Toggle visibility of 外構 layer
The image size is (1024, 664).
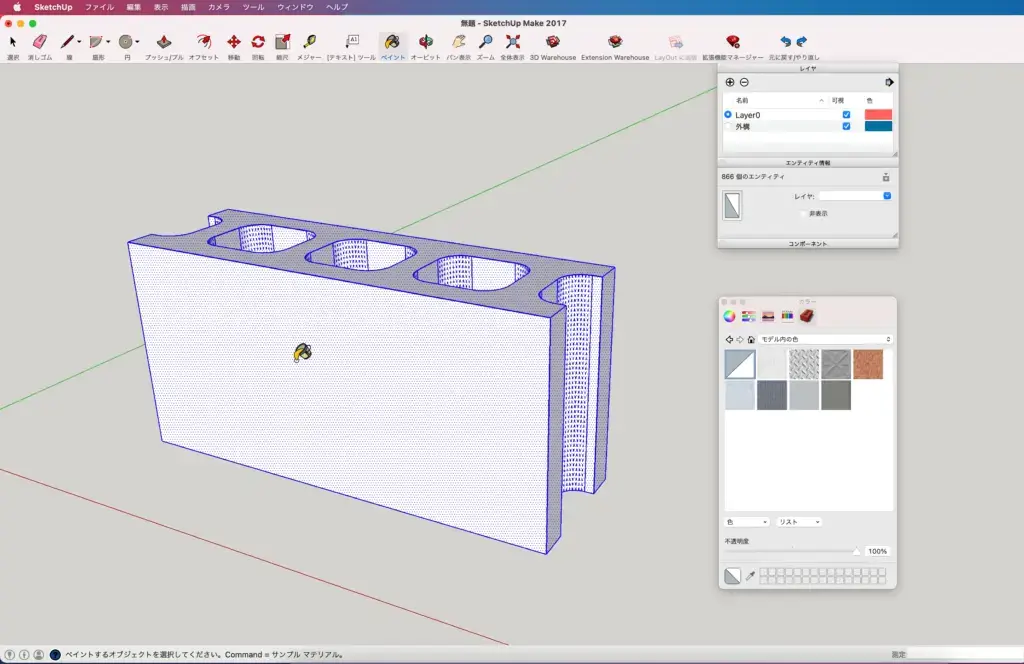click(x=846, y=127)
